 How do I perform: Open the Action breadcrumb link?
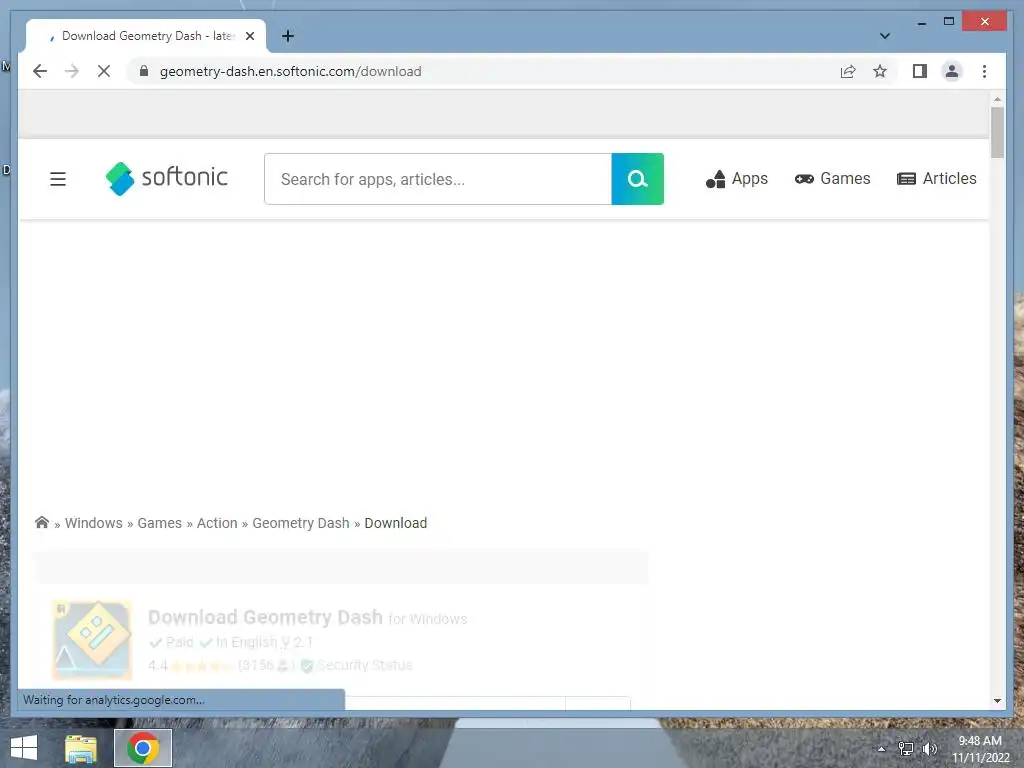(217, 523)
